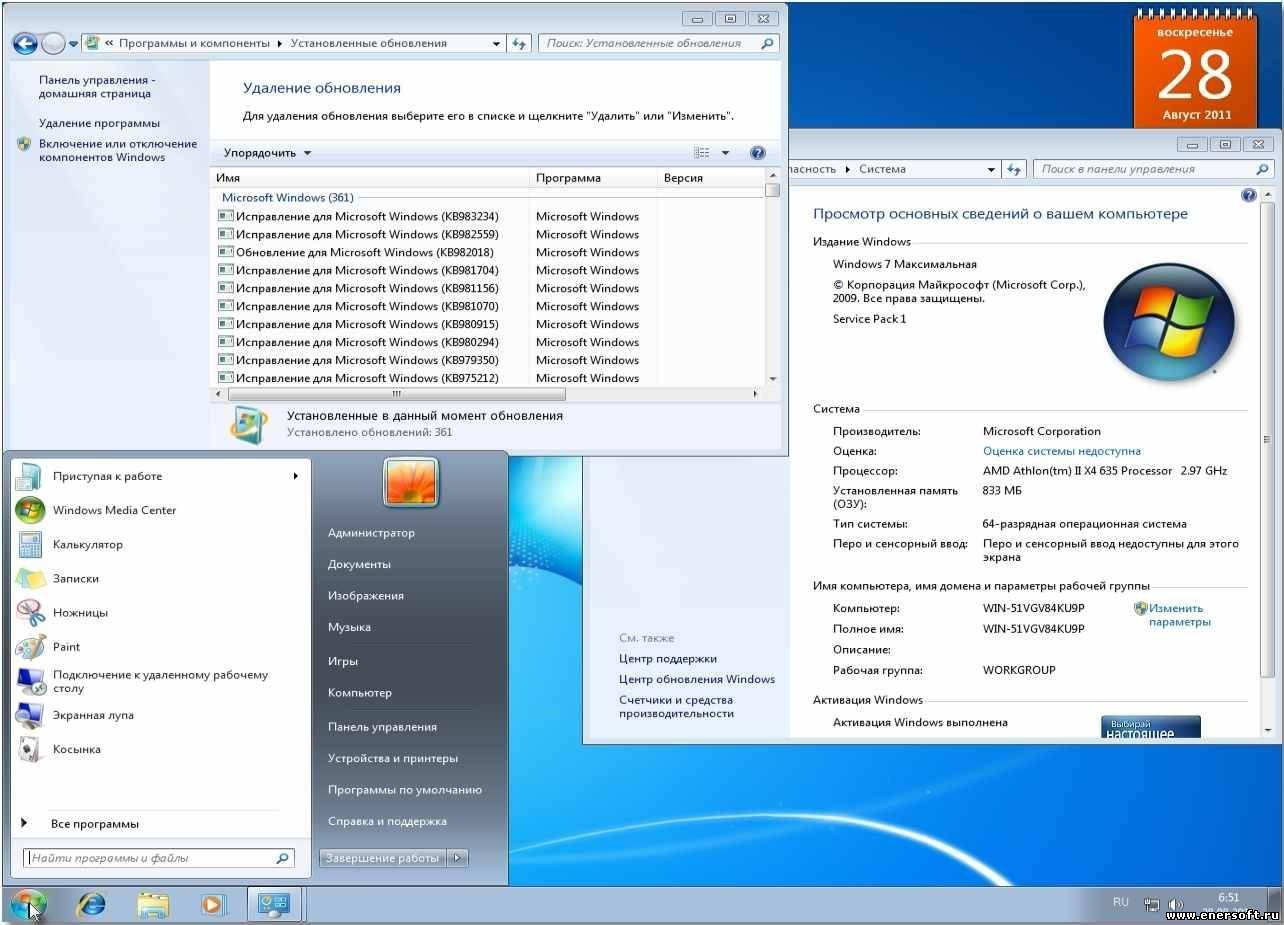The height and width of the screenshot is (925, 1284).
Task: Expand Приступая к работе submenu arrow
Action: click(296, 476)
